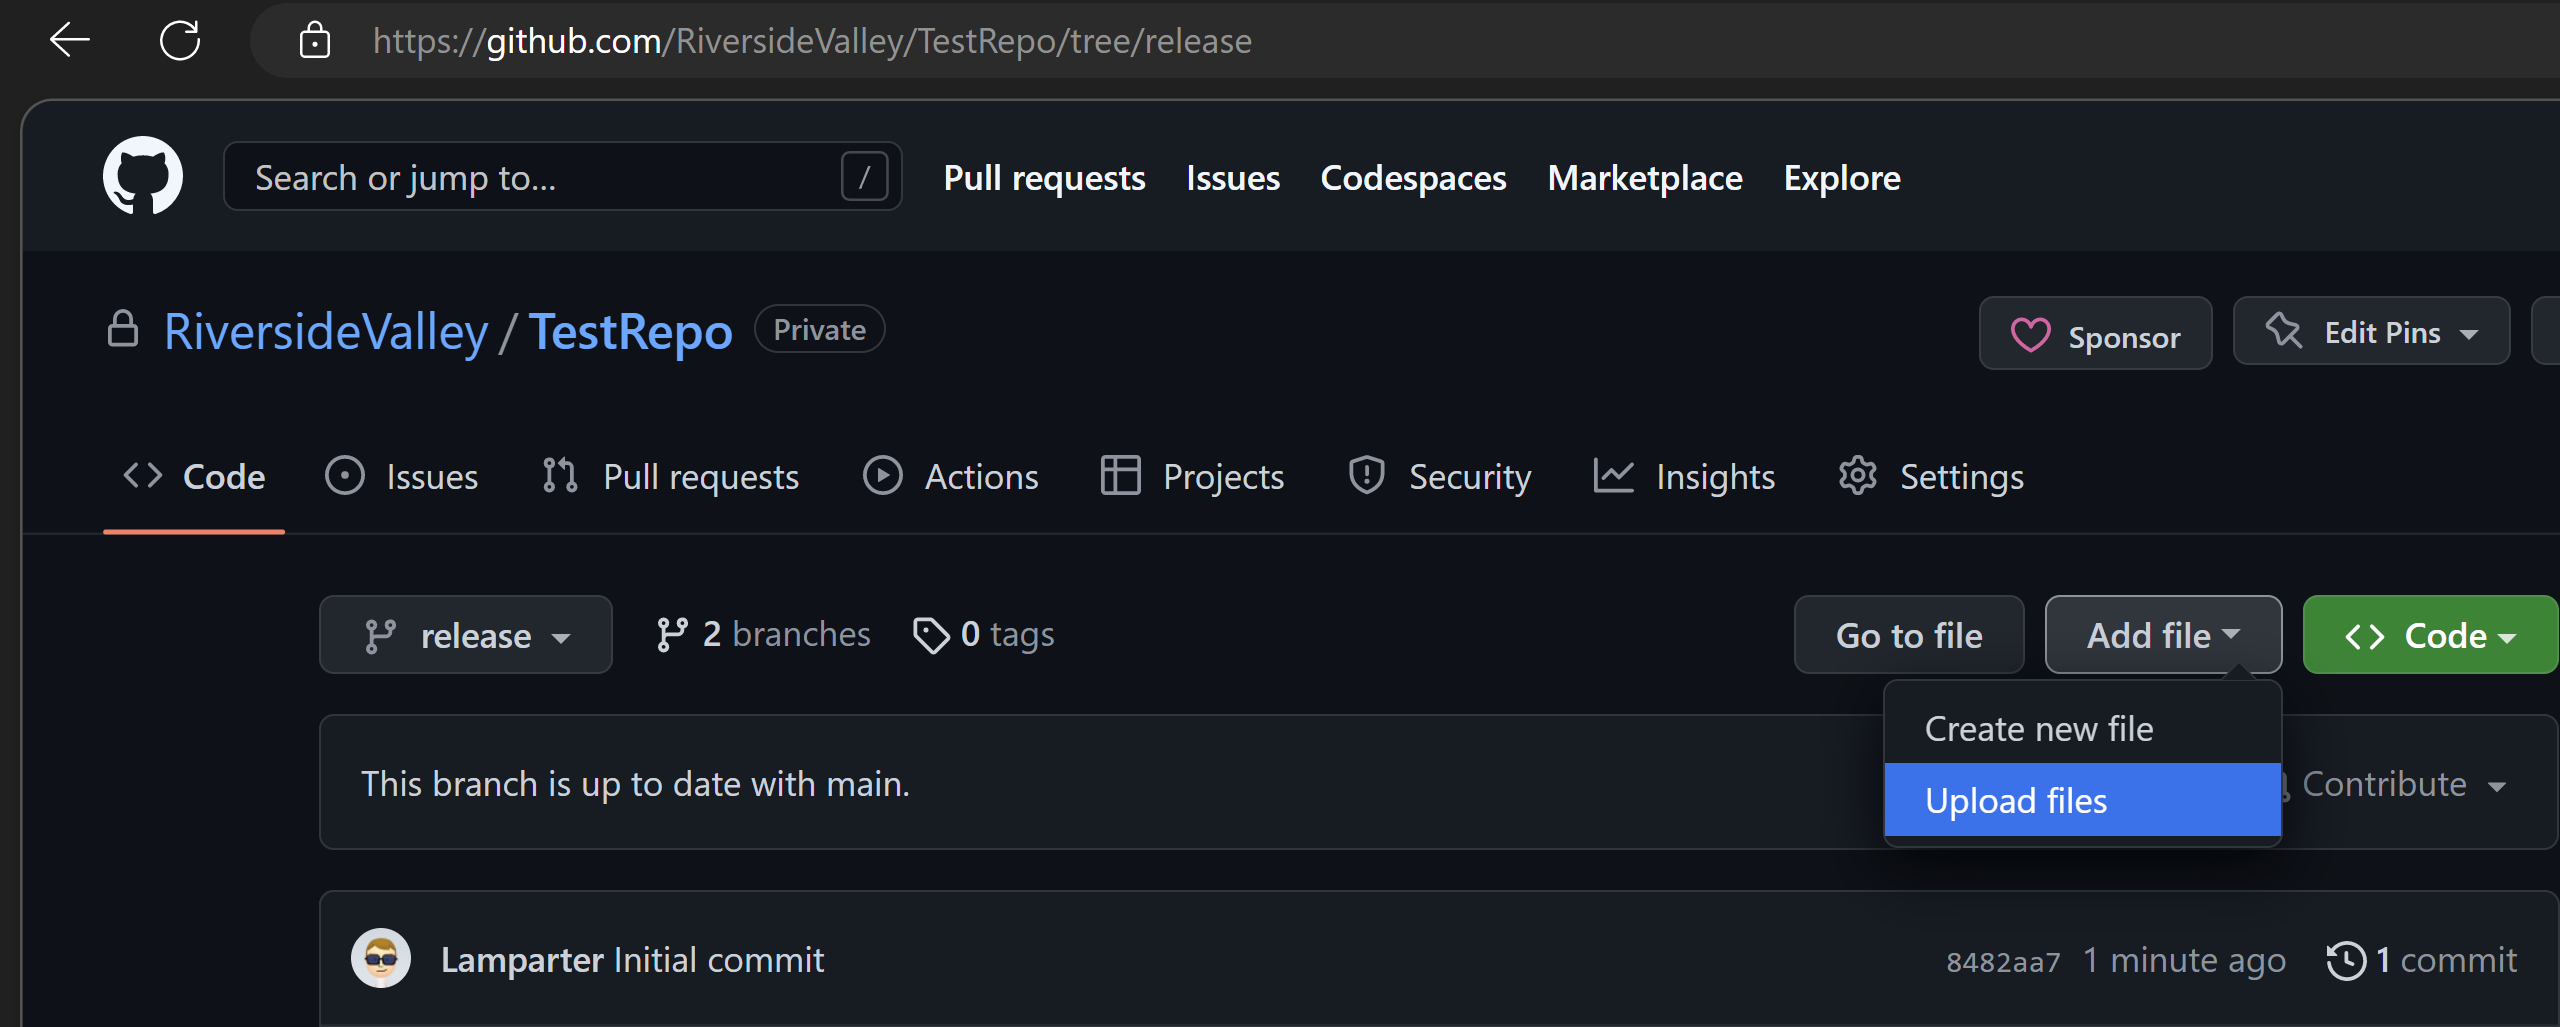Click the GitHub octocat logo

[142, 176]
